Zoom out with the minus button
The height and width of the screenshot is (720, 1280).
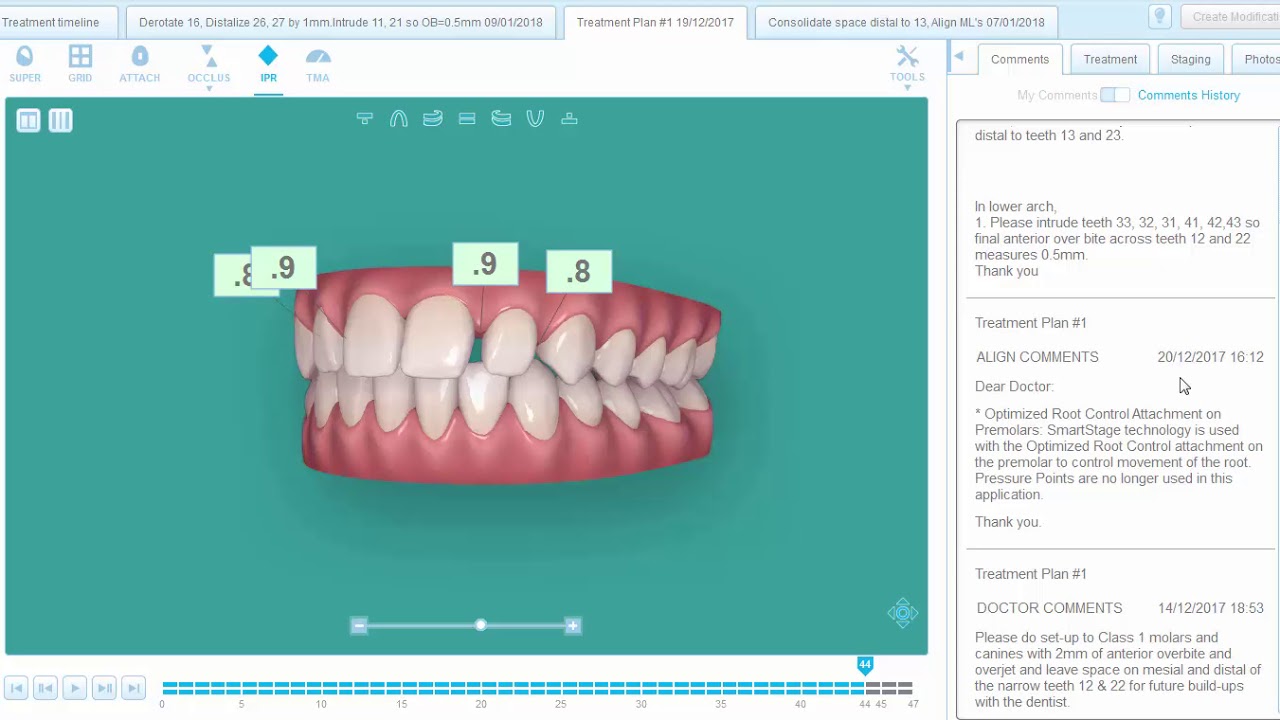pyautogui.click(x=359, y=626)
